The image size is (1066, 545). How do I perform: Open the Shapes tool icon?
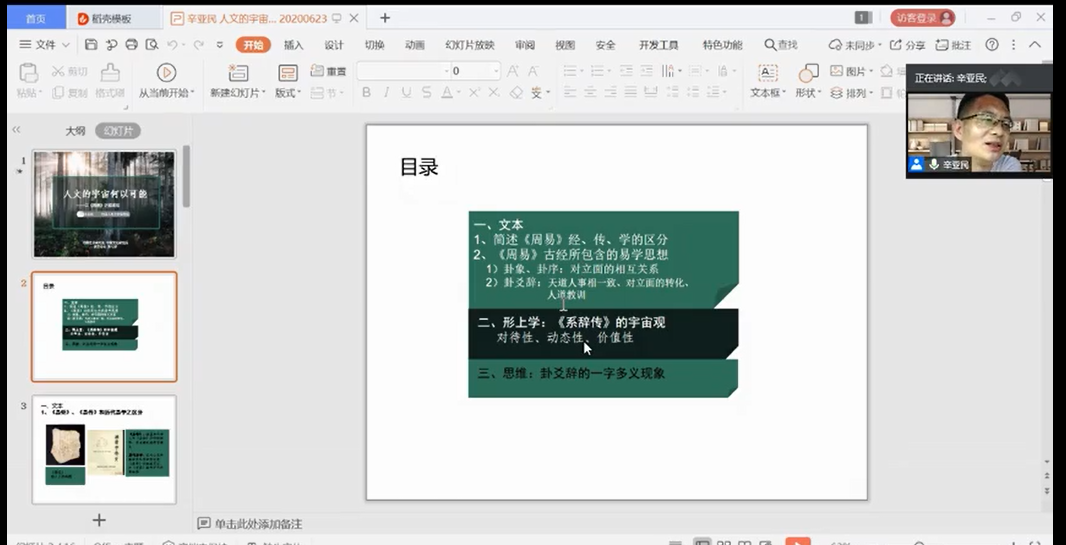tap(808, 72)
